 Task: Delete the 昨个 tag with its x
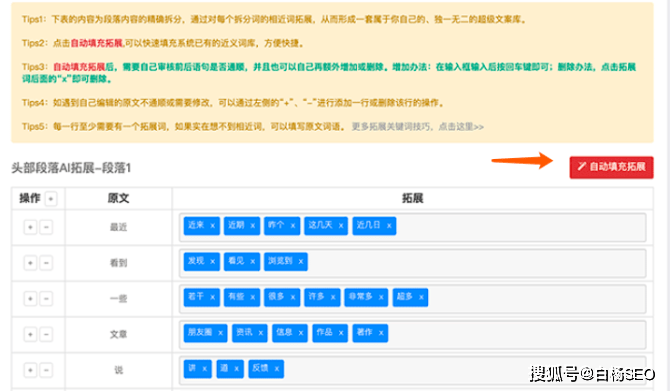click(293, 226)
